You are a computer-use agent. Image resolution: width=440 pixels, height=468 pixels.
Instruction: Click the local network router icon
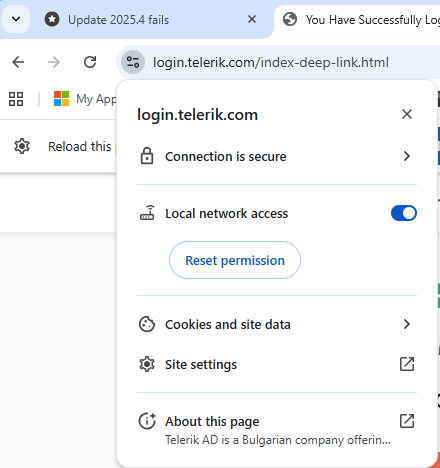(x=147, y=213)
